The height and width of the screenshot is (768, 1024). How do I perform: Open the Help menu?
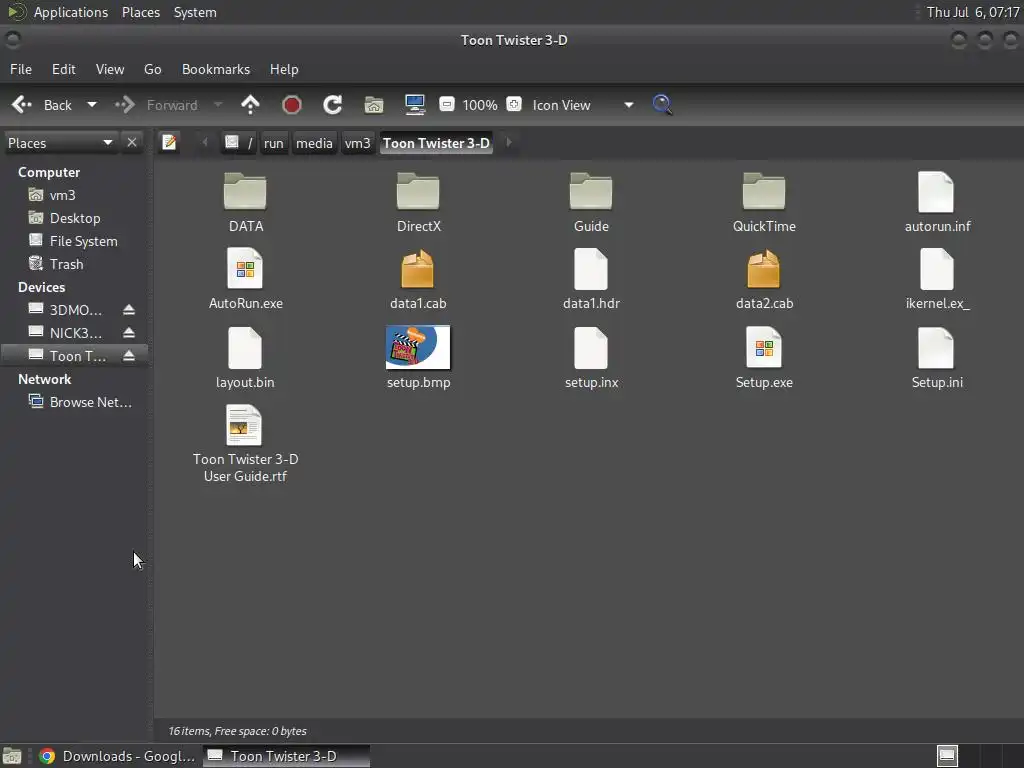point(284,69)
